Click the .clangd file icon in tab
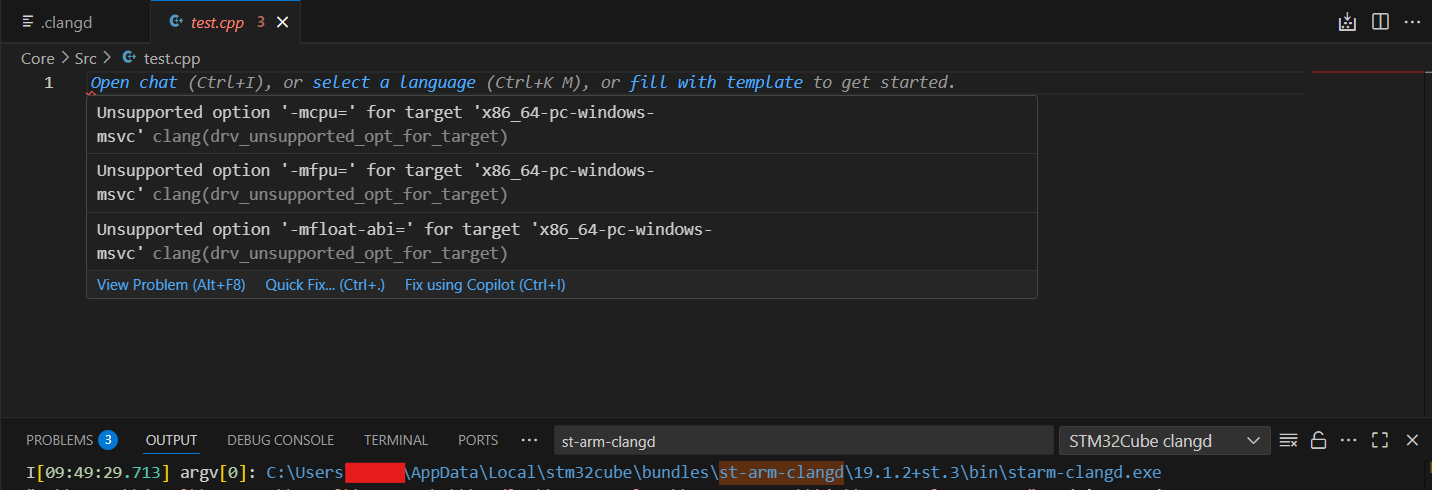 coord(28,22)
